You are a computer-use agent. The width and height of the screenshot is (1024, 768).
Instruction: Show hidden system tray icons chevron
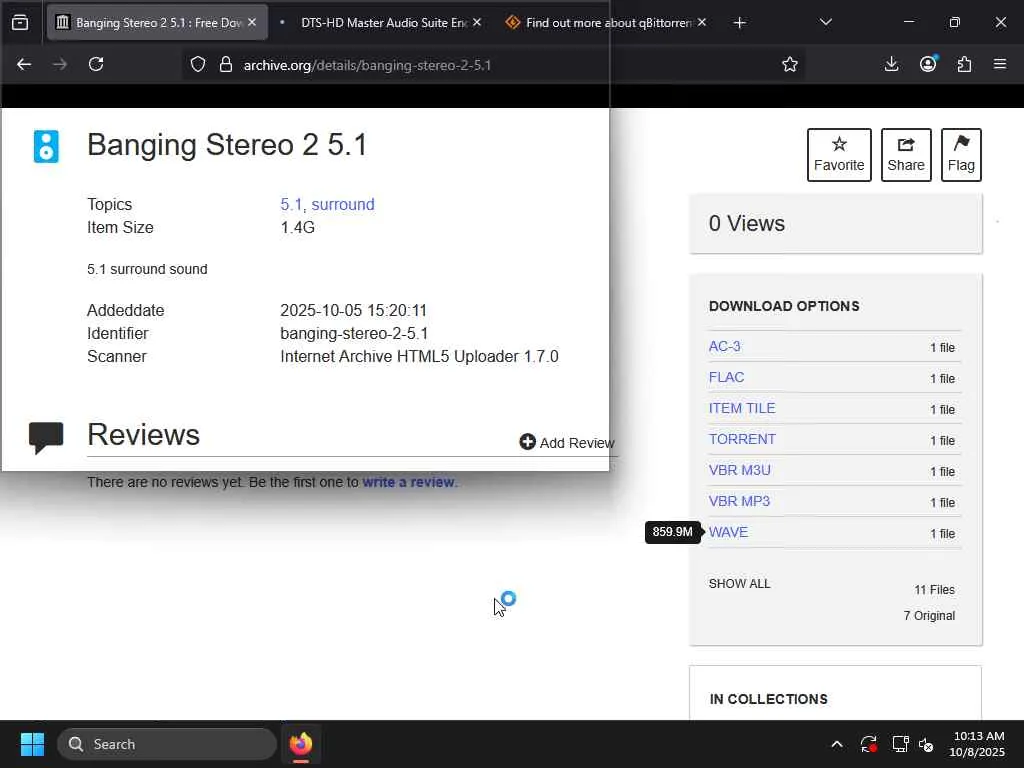click(x=837, y=744)
